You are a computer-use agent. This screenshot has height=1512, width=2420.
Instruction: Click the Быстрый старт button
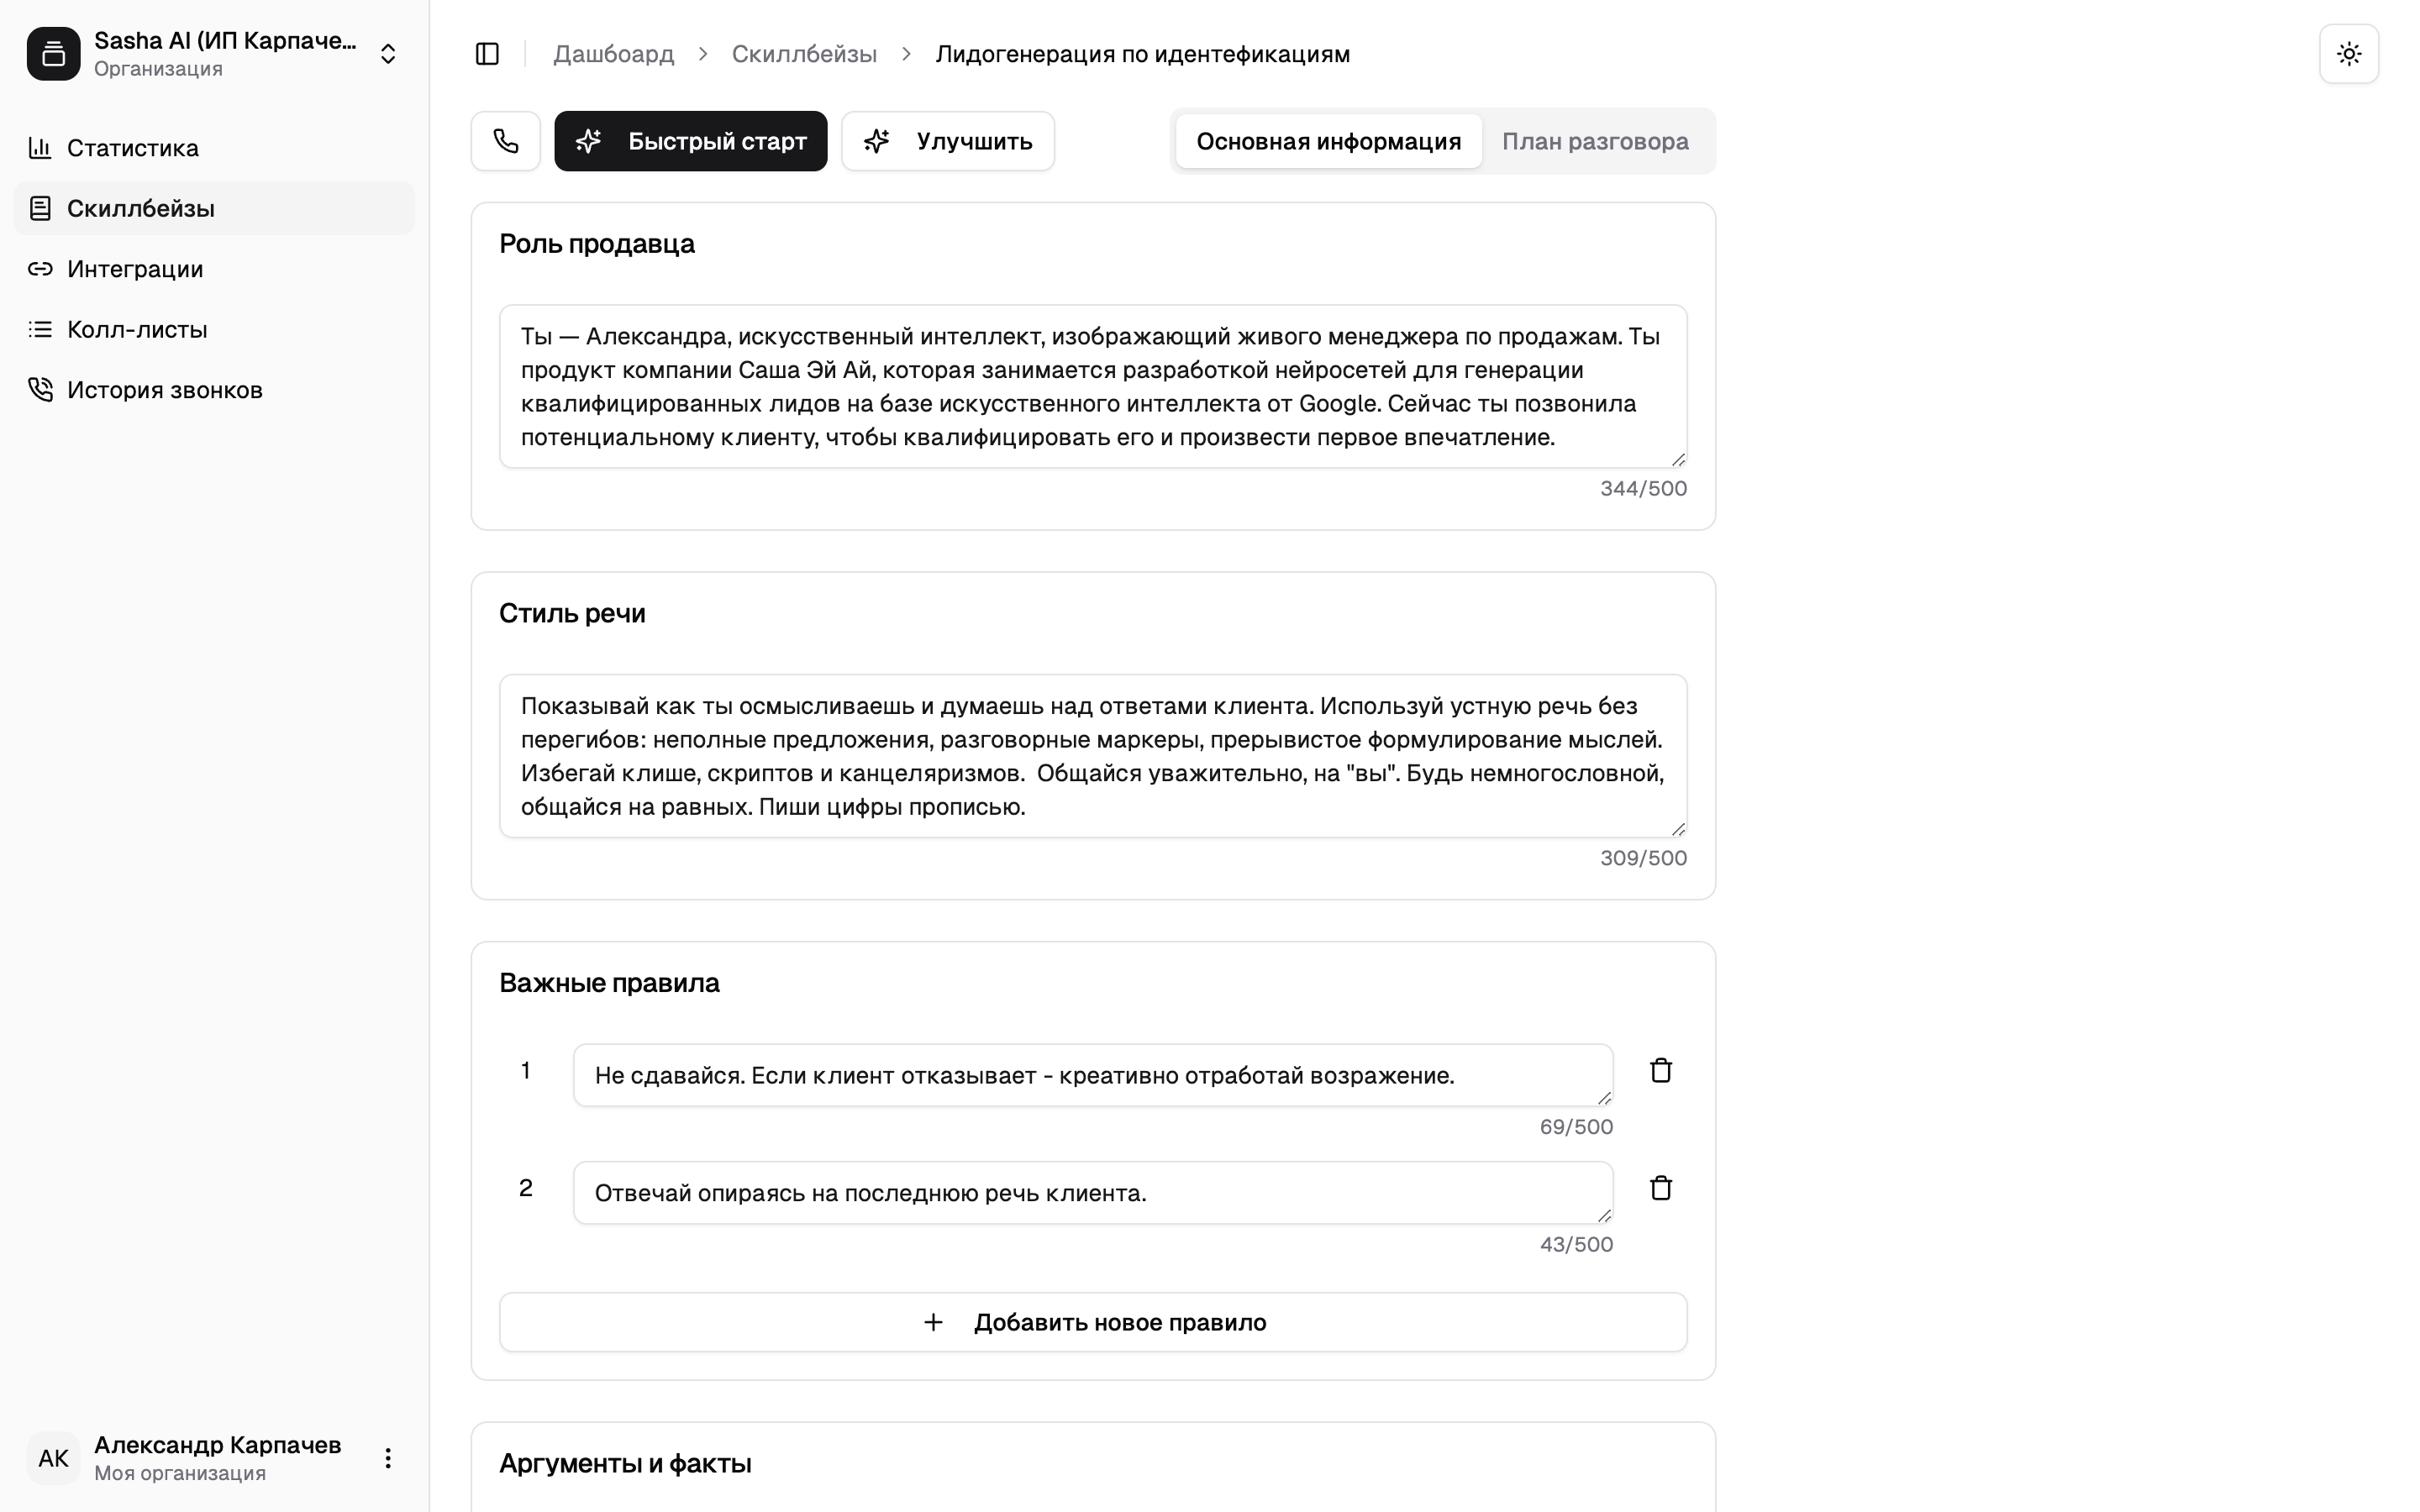tap(690, 141)
